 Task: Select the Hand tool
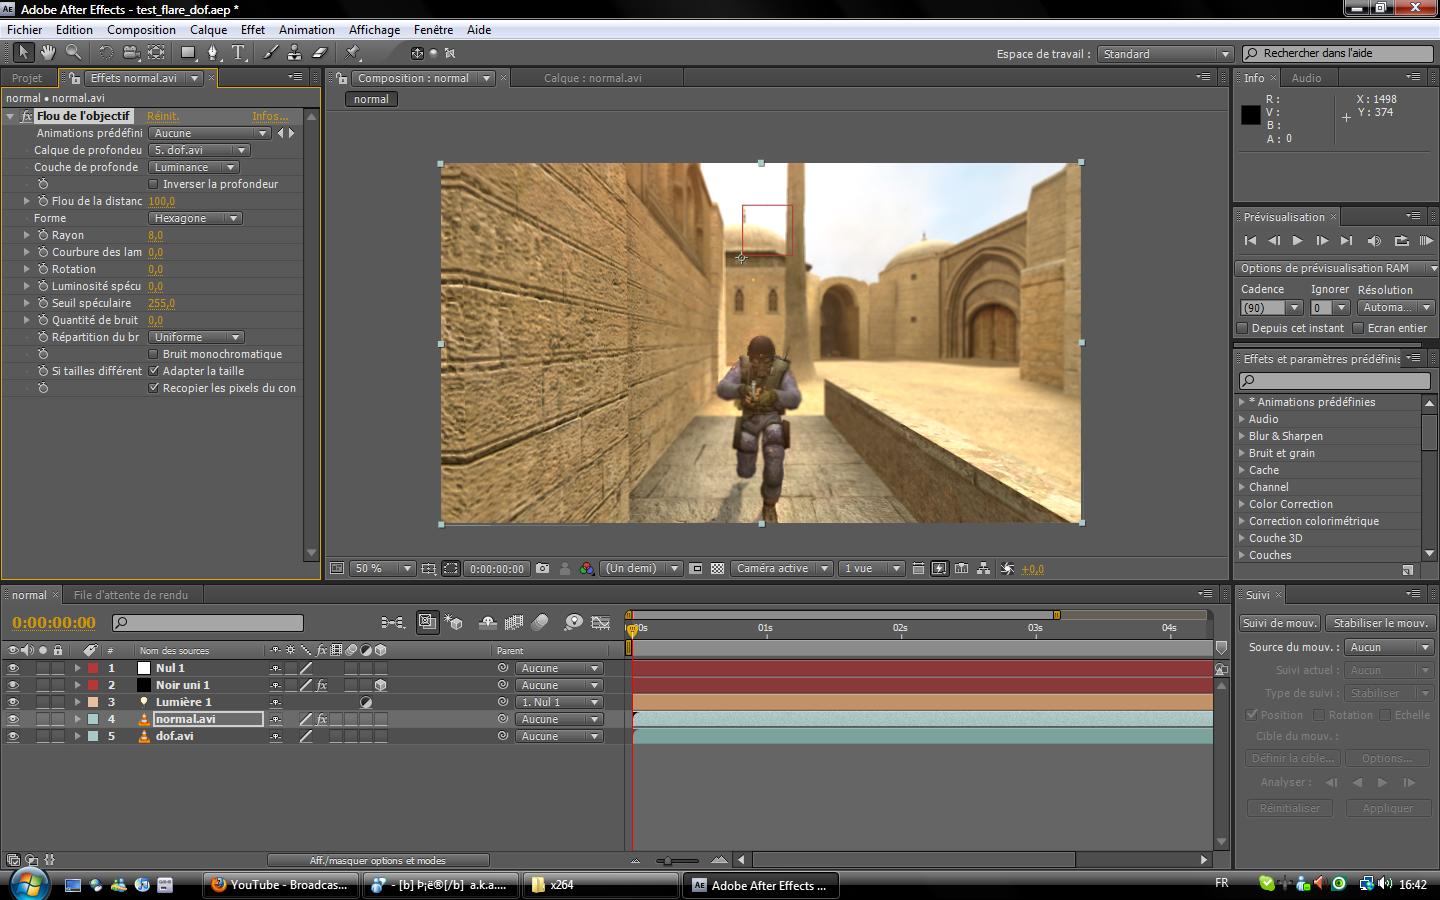click(48, 52)
